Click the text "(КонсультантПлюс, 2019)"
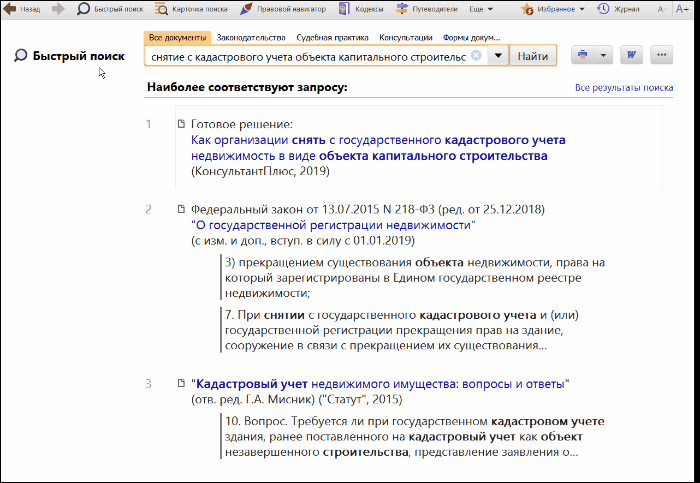Image resolution: width=700 pixels, height=483 pixels. pyautogui.click(x=260, y=171)
